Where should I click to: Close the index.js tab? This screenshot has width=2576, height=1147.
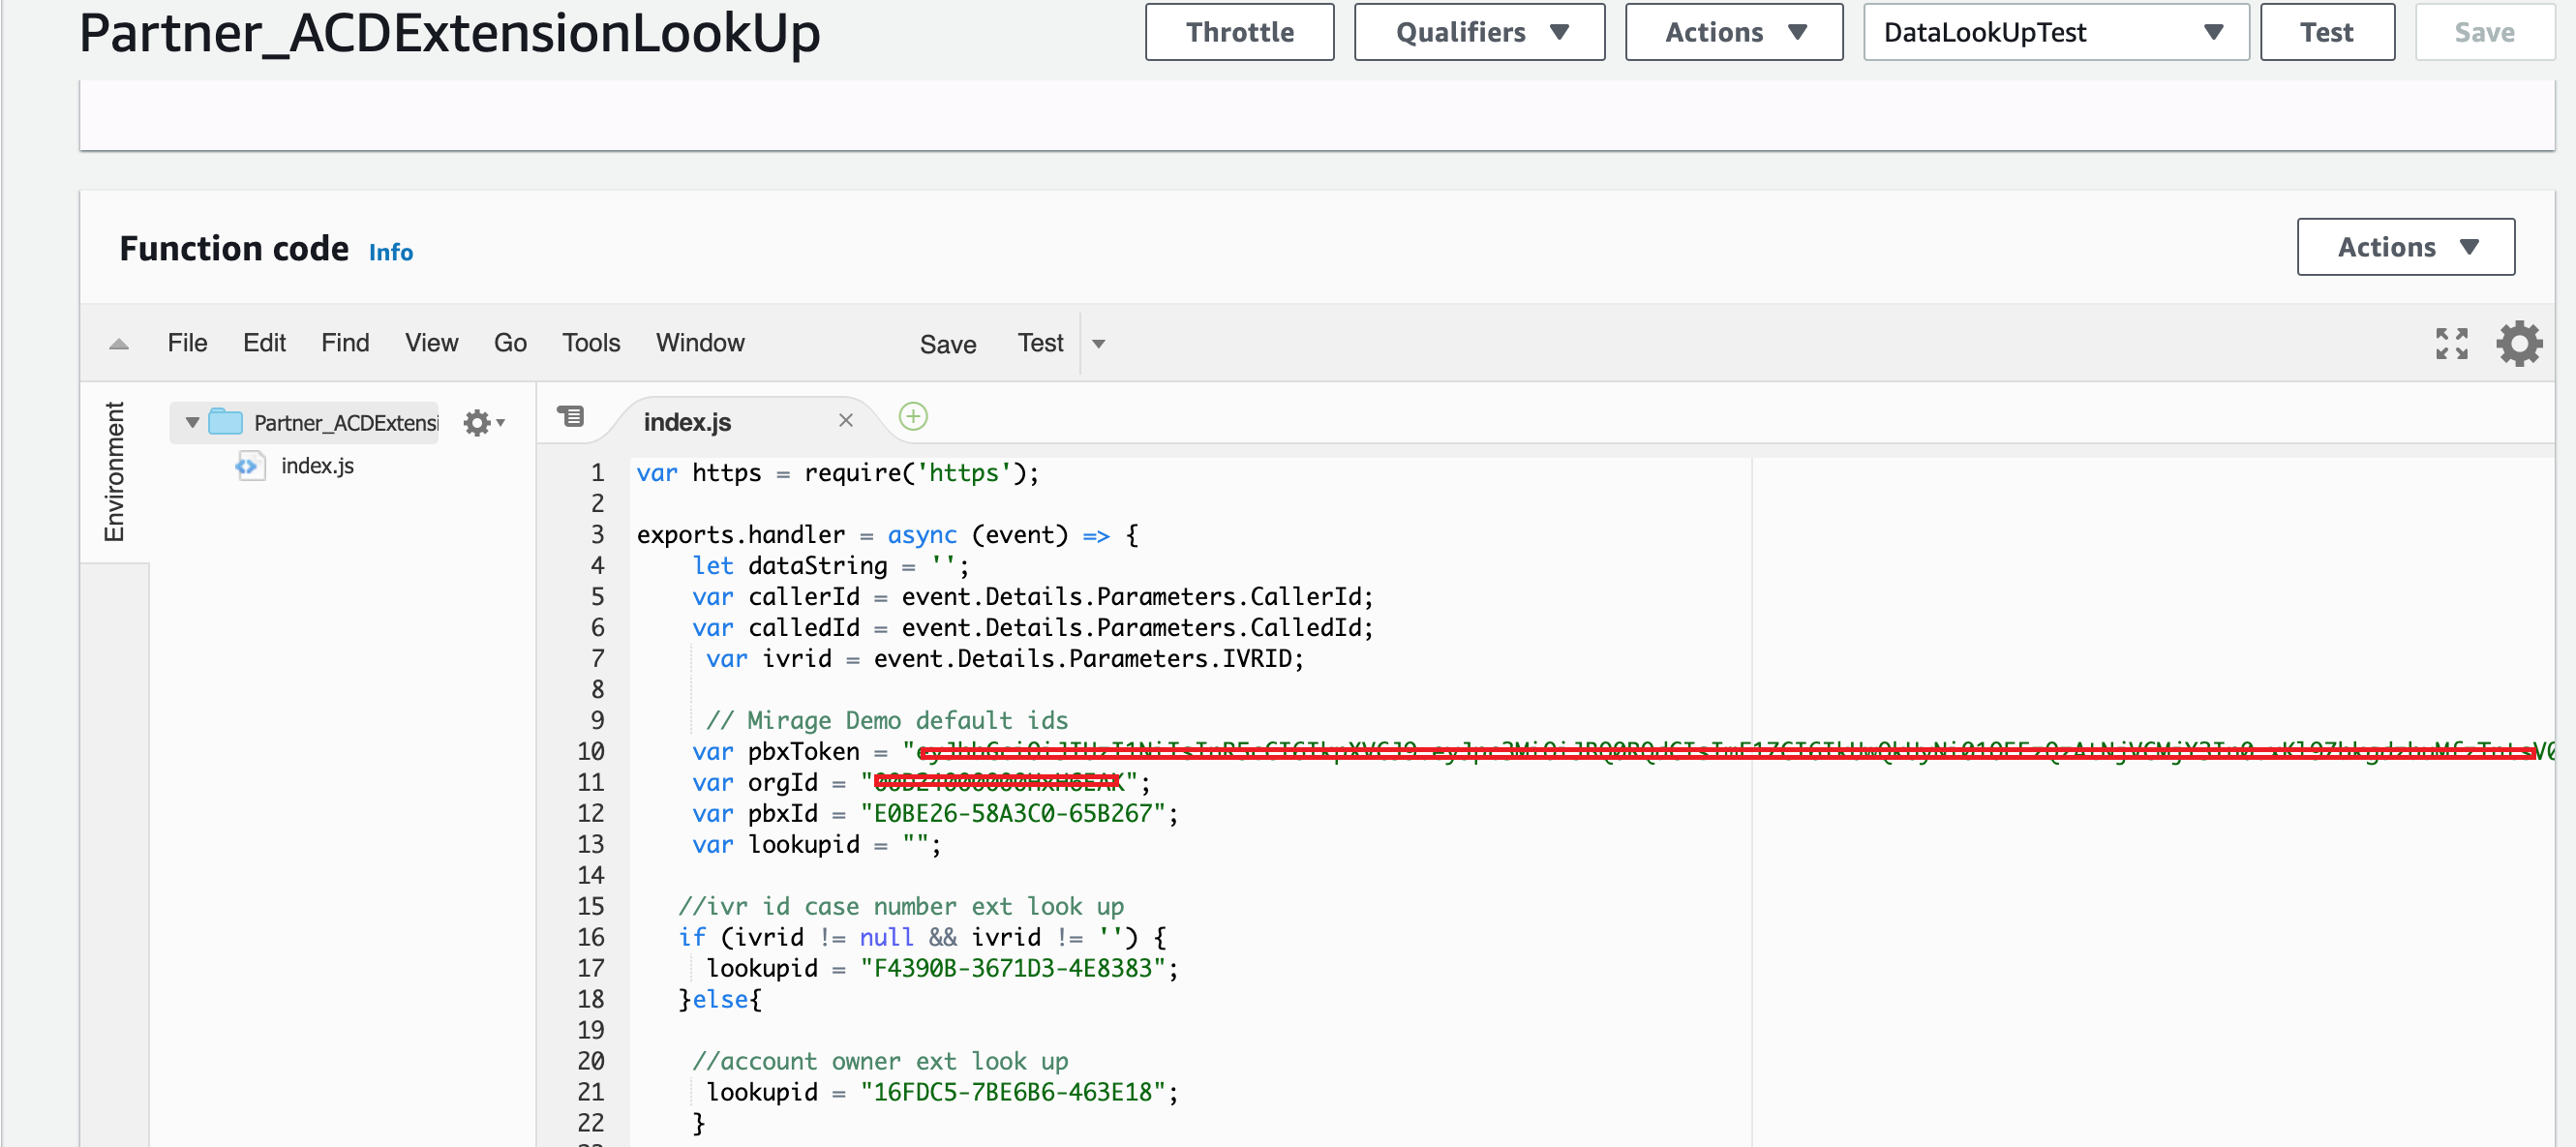pyautogui.click(x=845, y=421)
